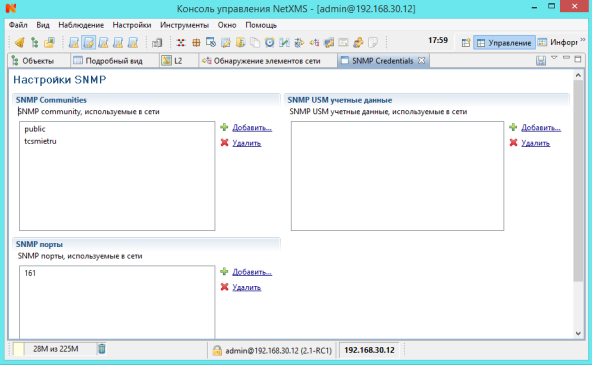Click the scrollbar down arrow
This screenshot has width=593, height=365.
click(x=578, y=333)
